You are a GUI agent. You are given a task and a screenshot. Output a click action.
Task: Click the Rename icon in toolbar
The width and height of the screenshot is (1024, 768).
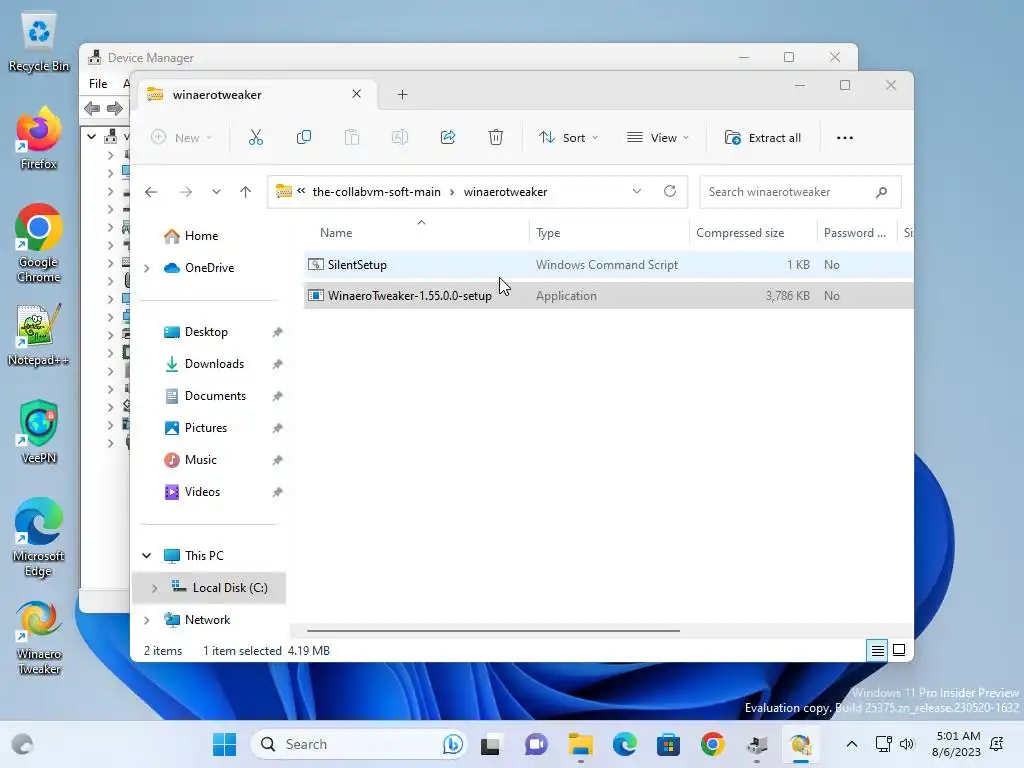[x=400, y=138]
